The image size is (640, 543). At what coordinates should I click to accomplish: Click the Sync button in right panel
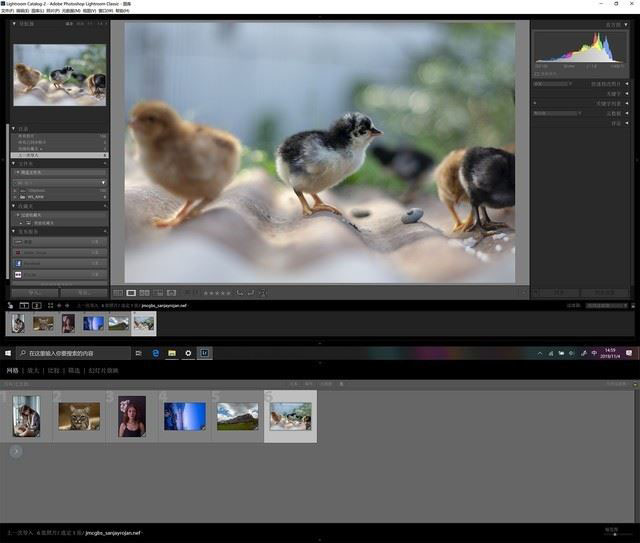pyautogui.click(x=559, y=293)
